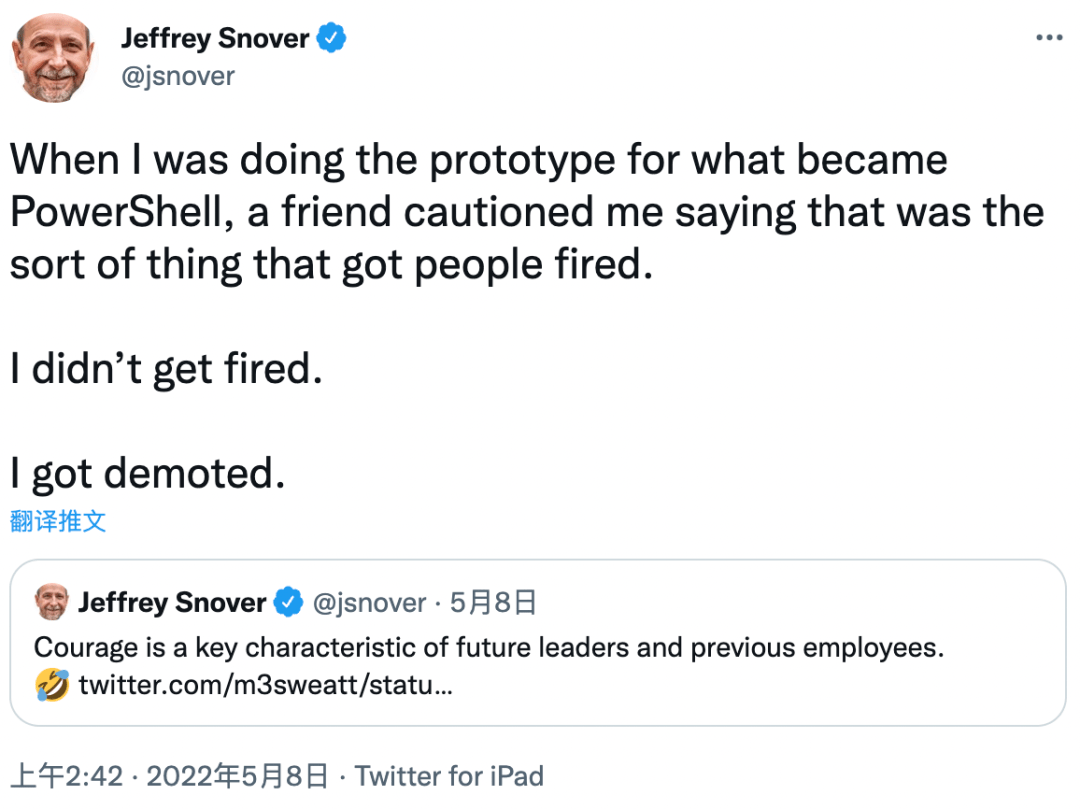Viewport: 1080px width, 809px height.
Task: Click the "I didn't get fired." line
Action: (167, 369)
